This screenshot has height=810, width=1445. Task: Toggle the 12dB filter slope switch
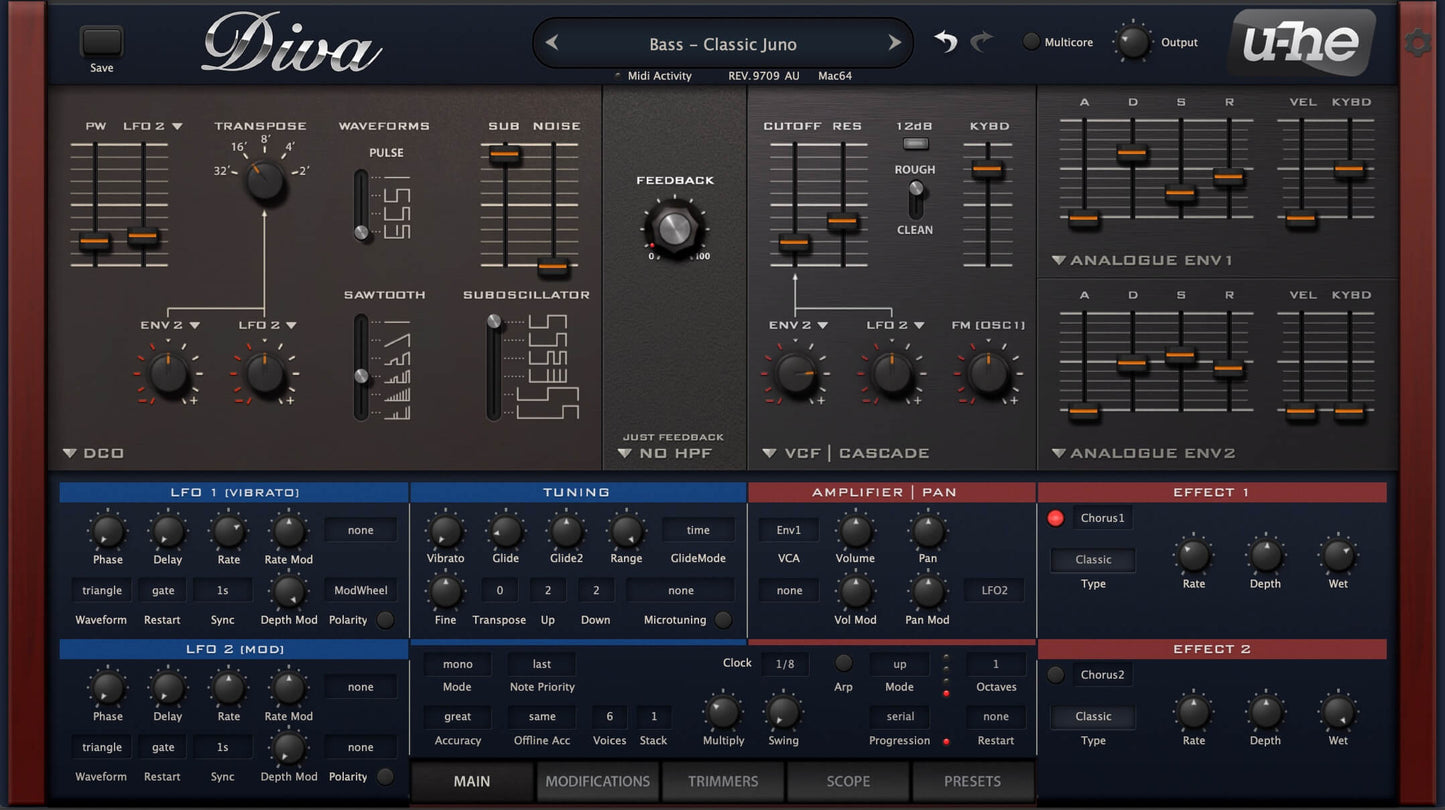point(914,144)
